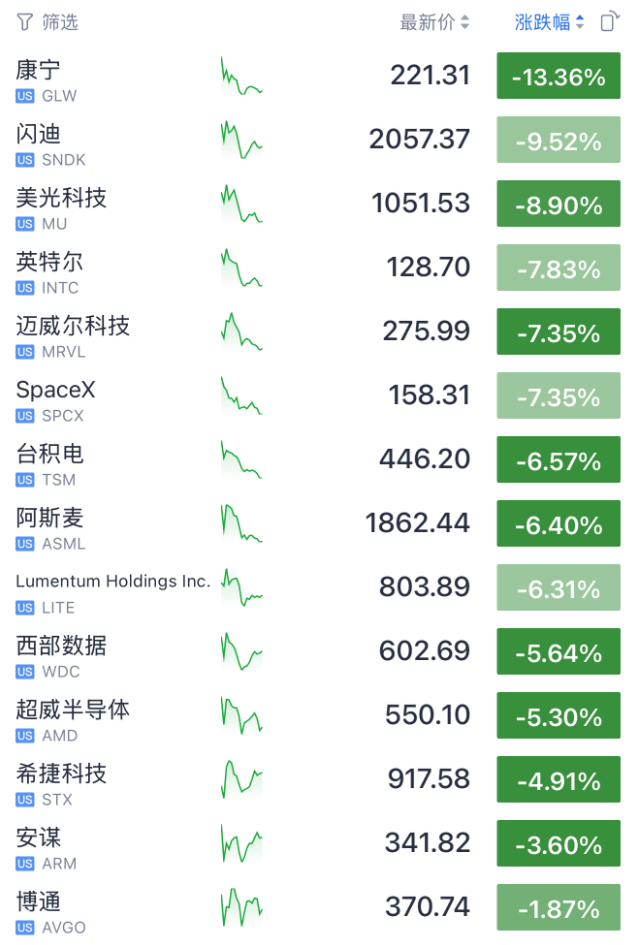Tap the US market tag beside MRVL

(25, 352)
